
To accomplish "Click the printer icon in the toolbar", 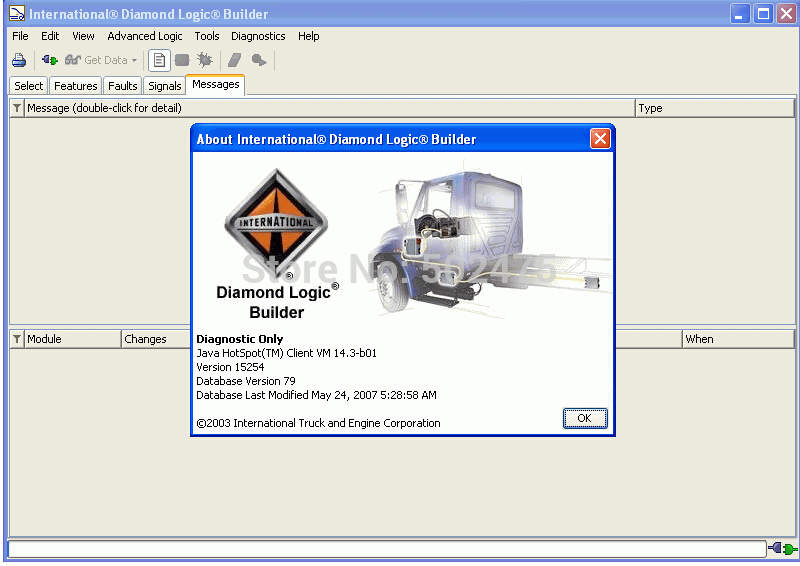I will coord(19,60).
